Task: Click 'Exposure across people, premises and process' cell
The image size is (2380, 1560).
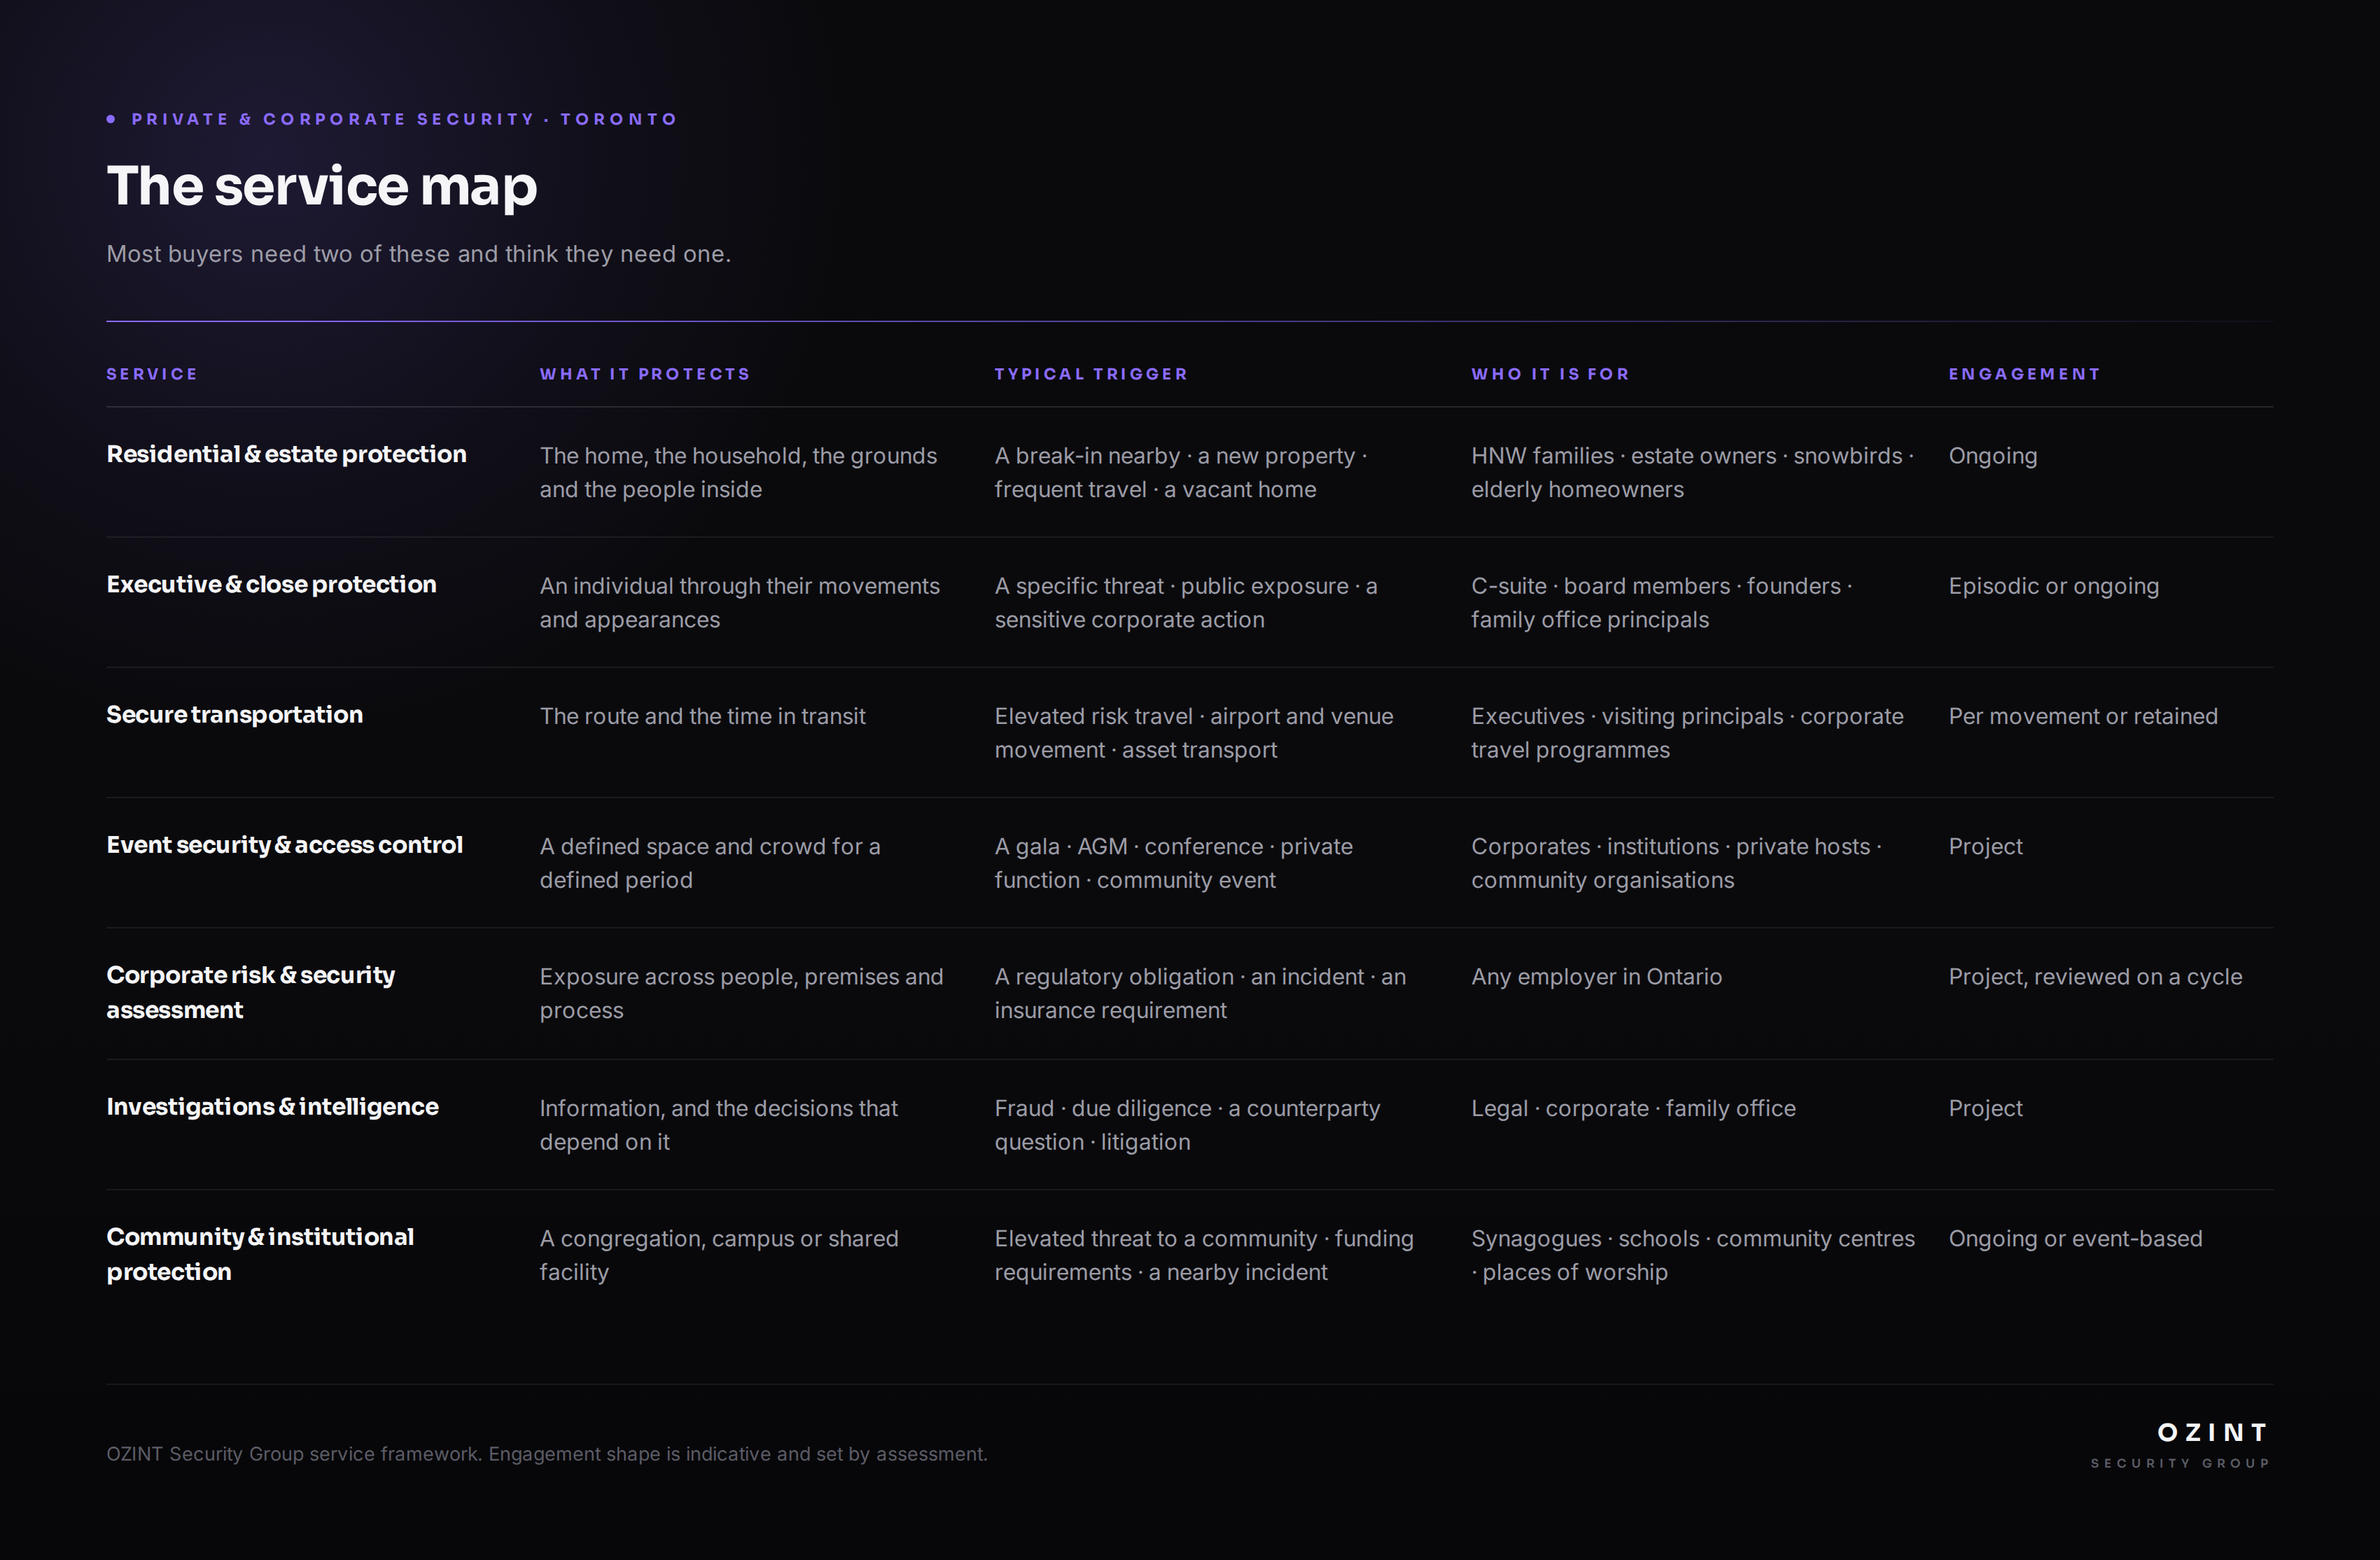Action: 741,993
